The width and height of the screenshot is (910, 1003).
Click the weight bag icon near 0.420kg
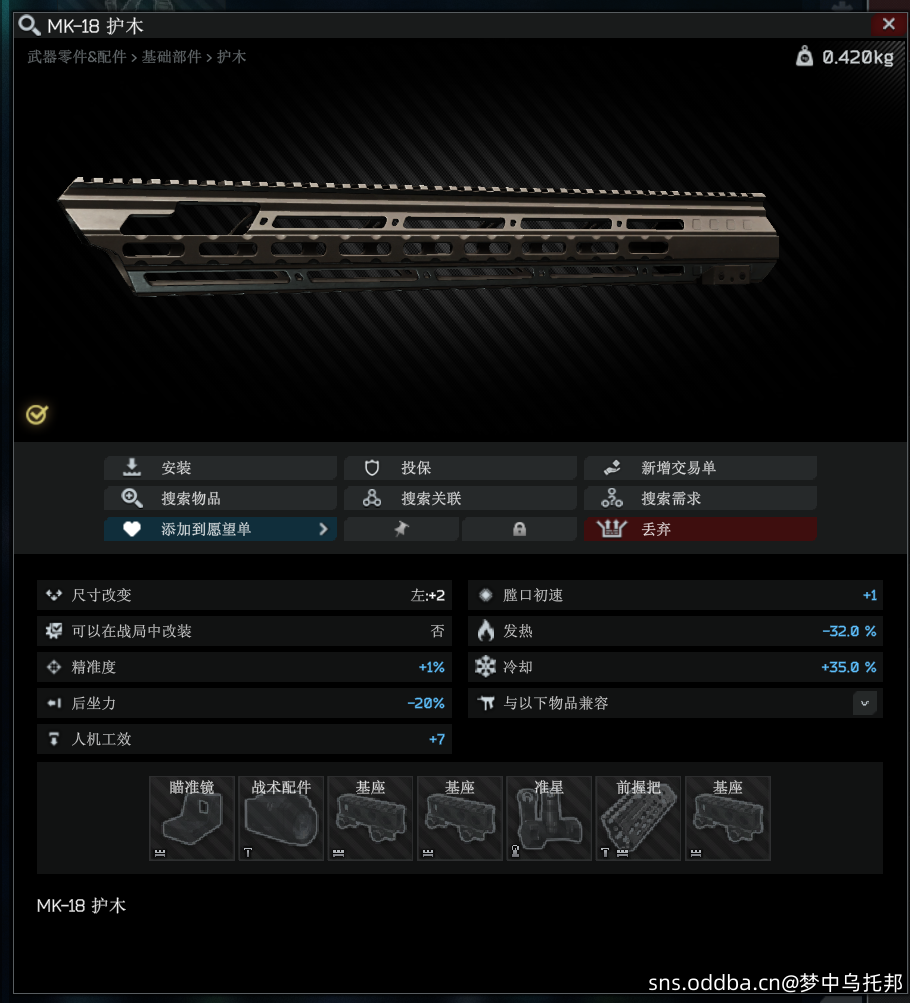tap(804, 56)
